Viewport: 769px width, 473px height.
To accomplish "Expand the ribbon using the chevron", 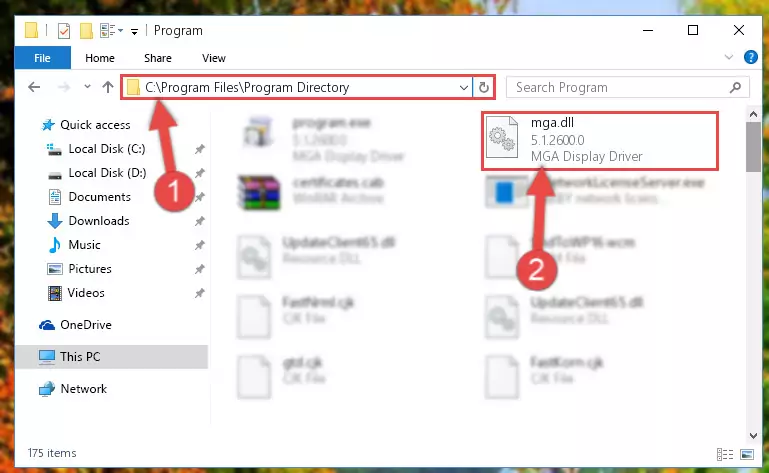I will pyautogui.click(x=728, y=57).
